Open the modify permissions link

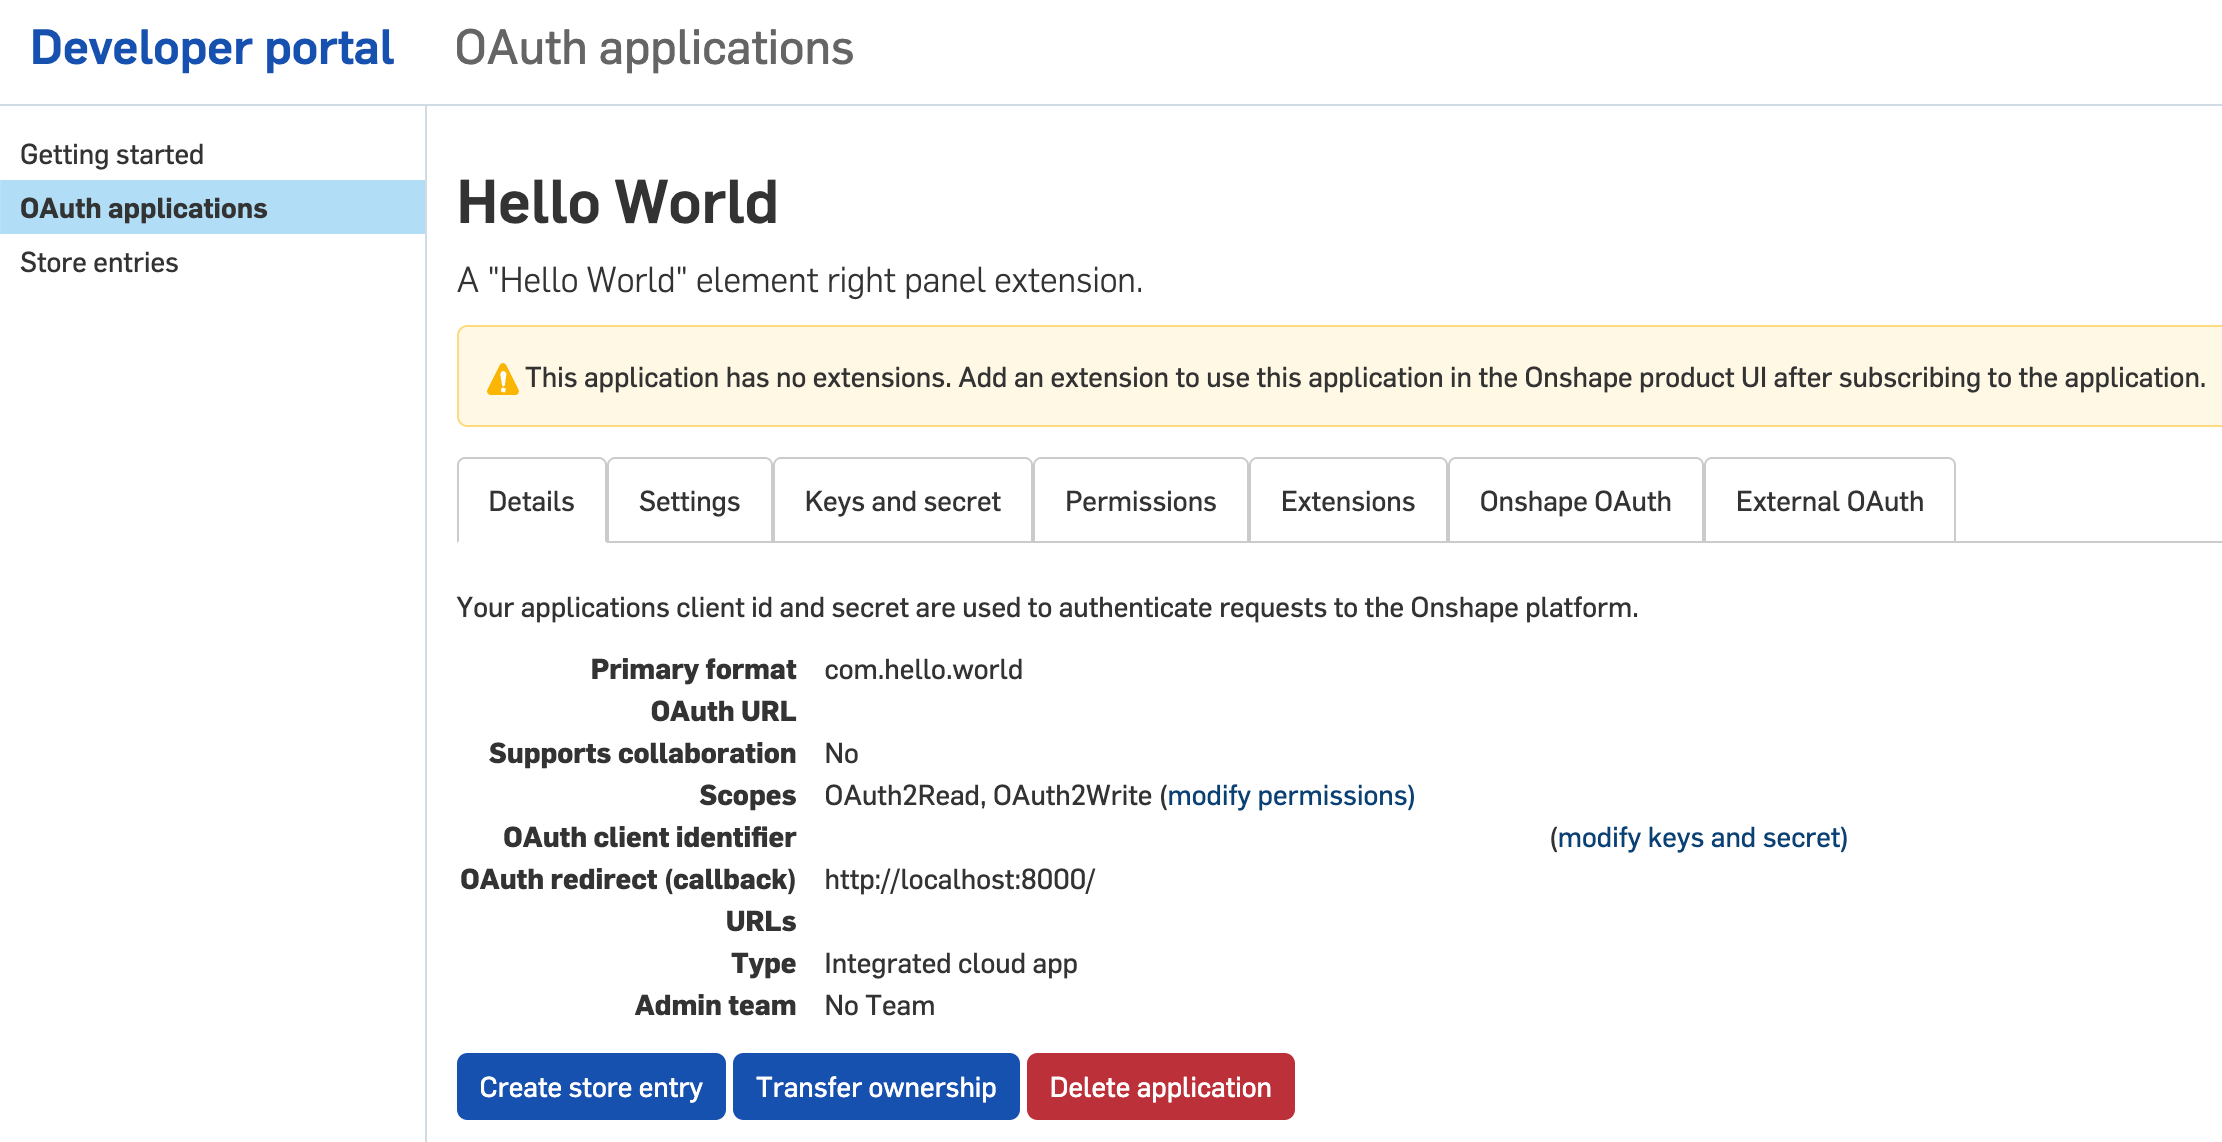(x=1290, y=795)
